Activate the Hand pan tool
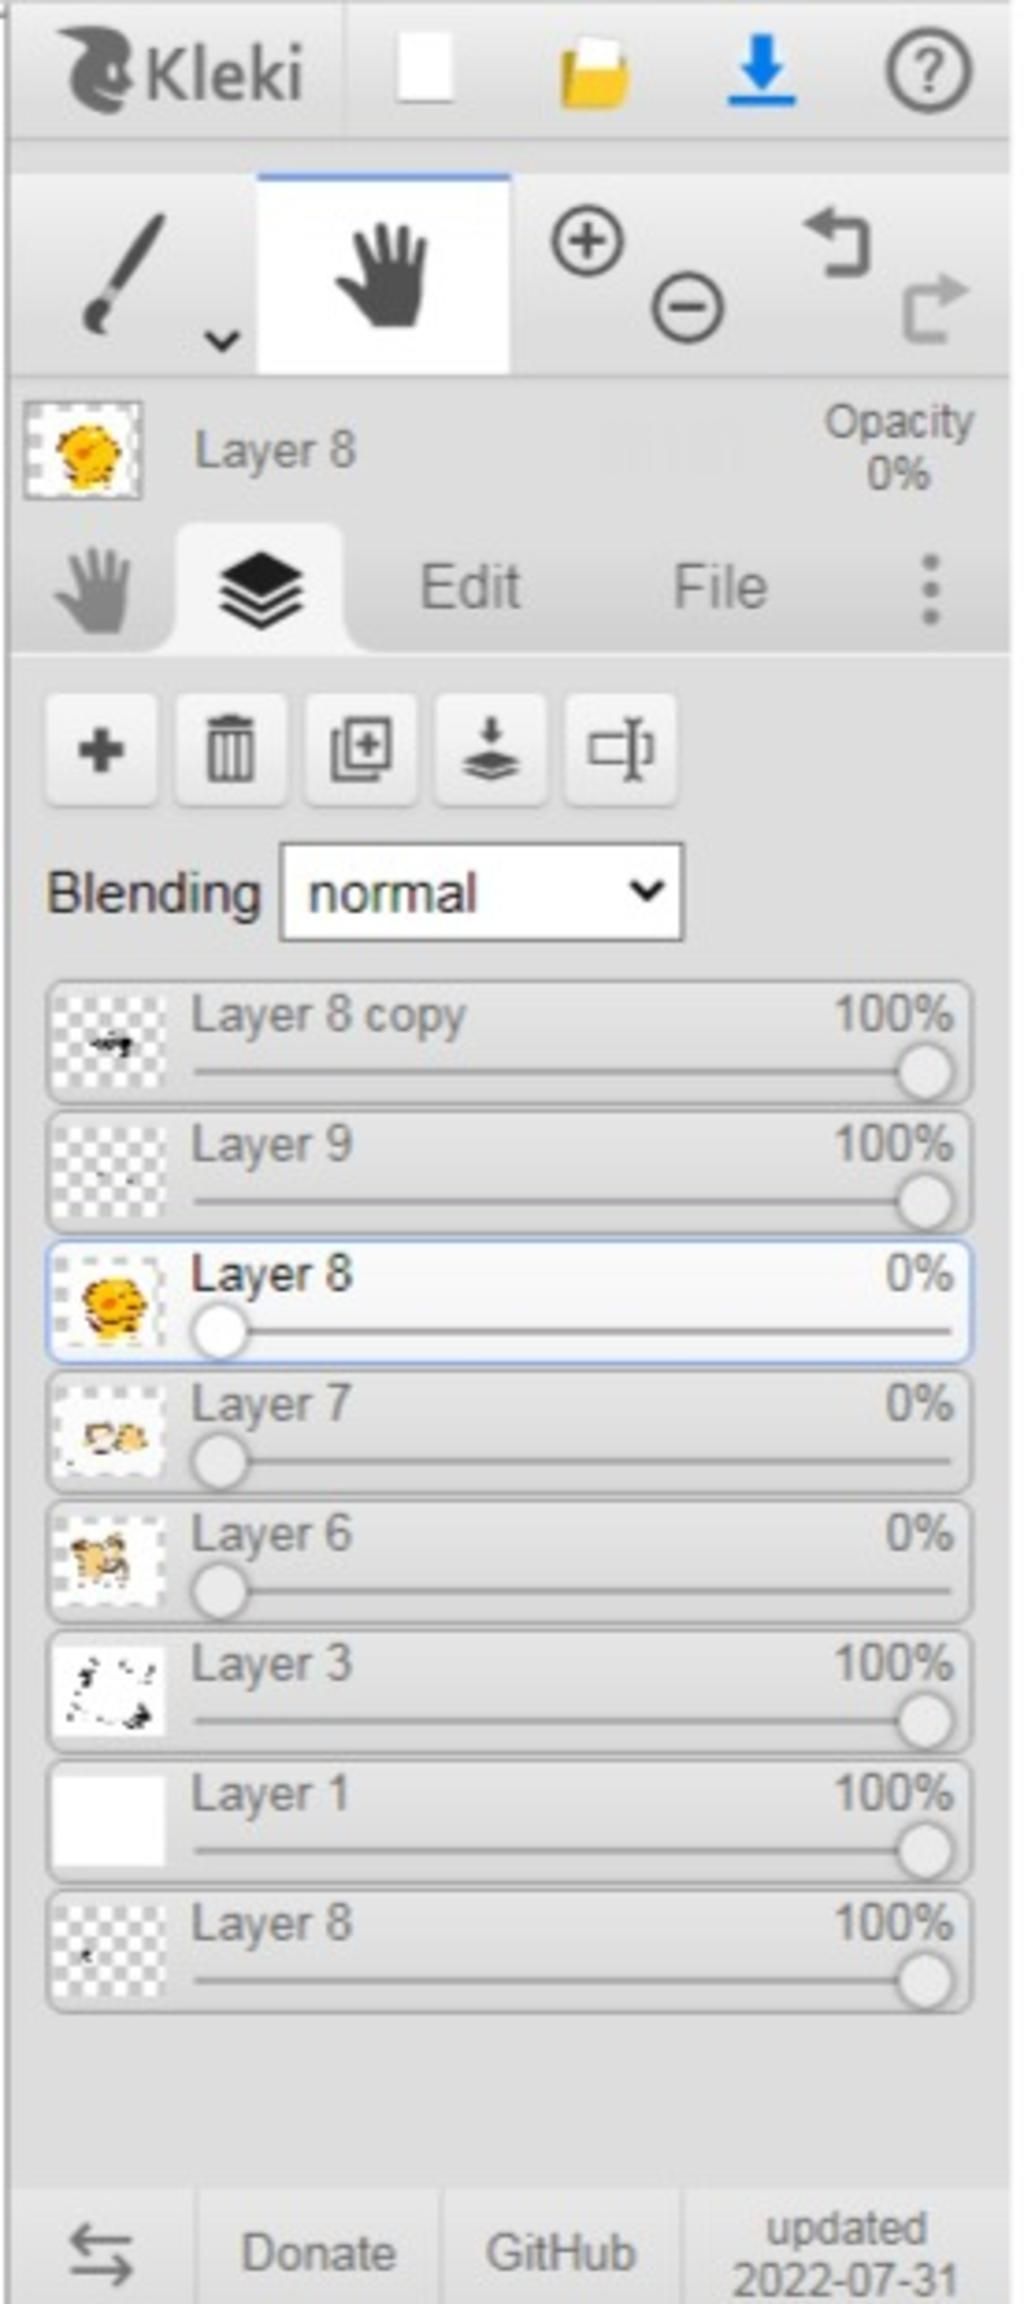Image resolution: width=1024 pixels, height=2304 pixels. click(x=383, y=275)
